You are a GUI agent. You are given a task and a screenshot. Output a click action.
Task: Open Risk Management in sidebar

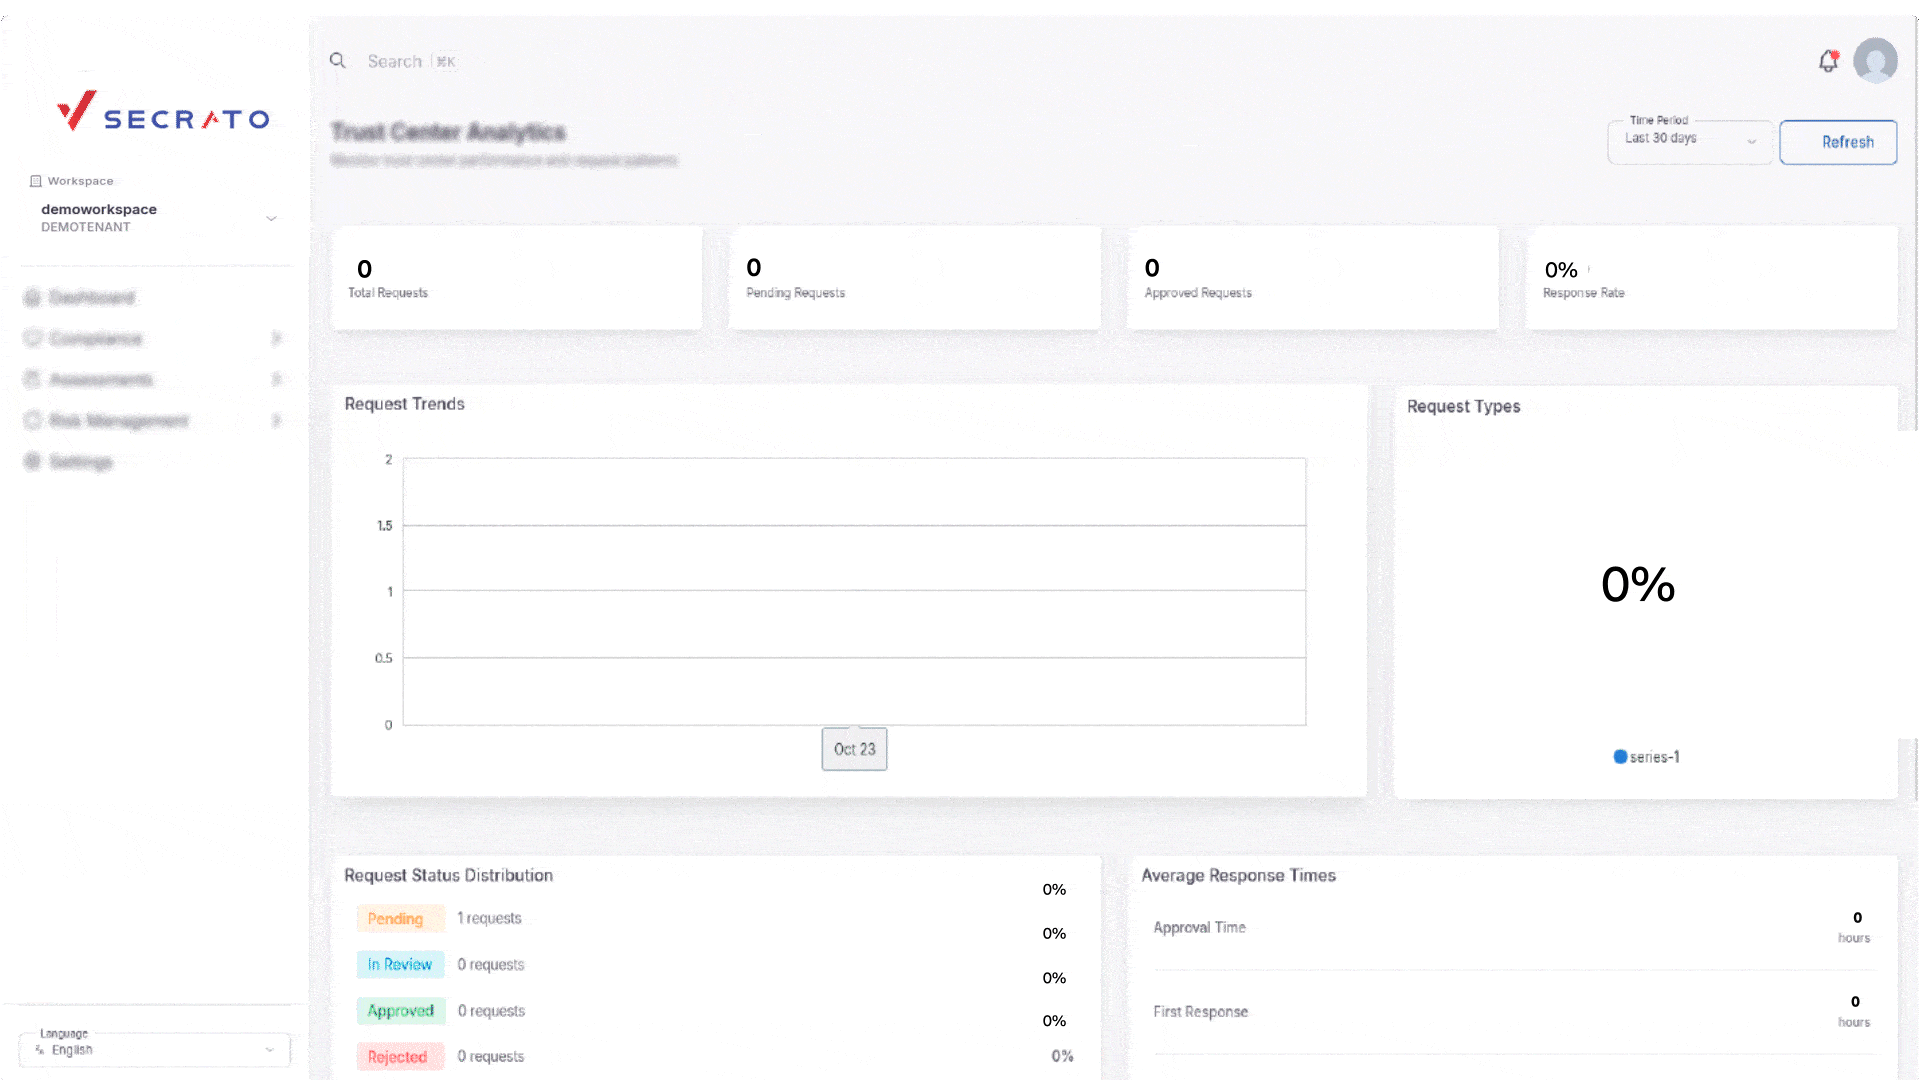click(118, 421)
